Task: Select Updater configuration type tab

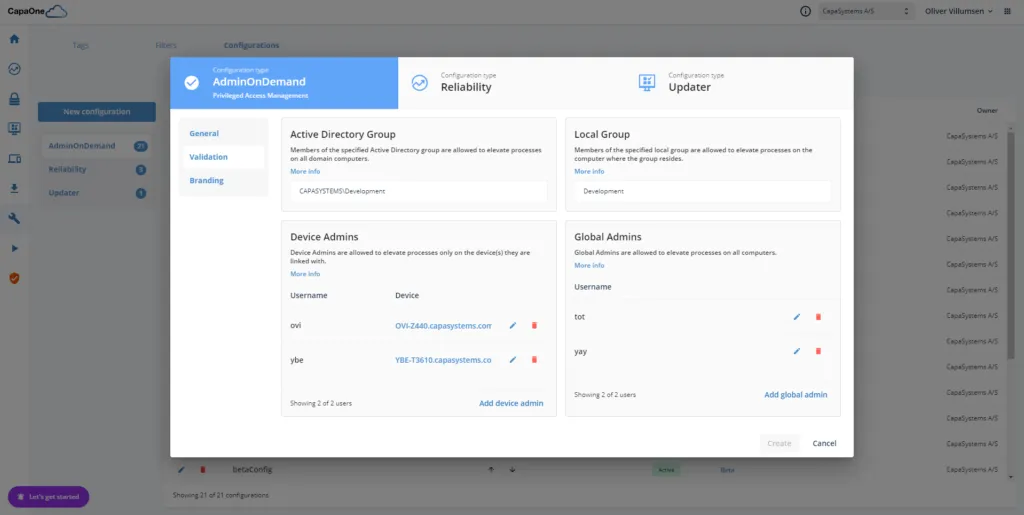Action: click(x=739, y=83)
